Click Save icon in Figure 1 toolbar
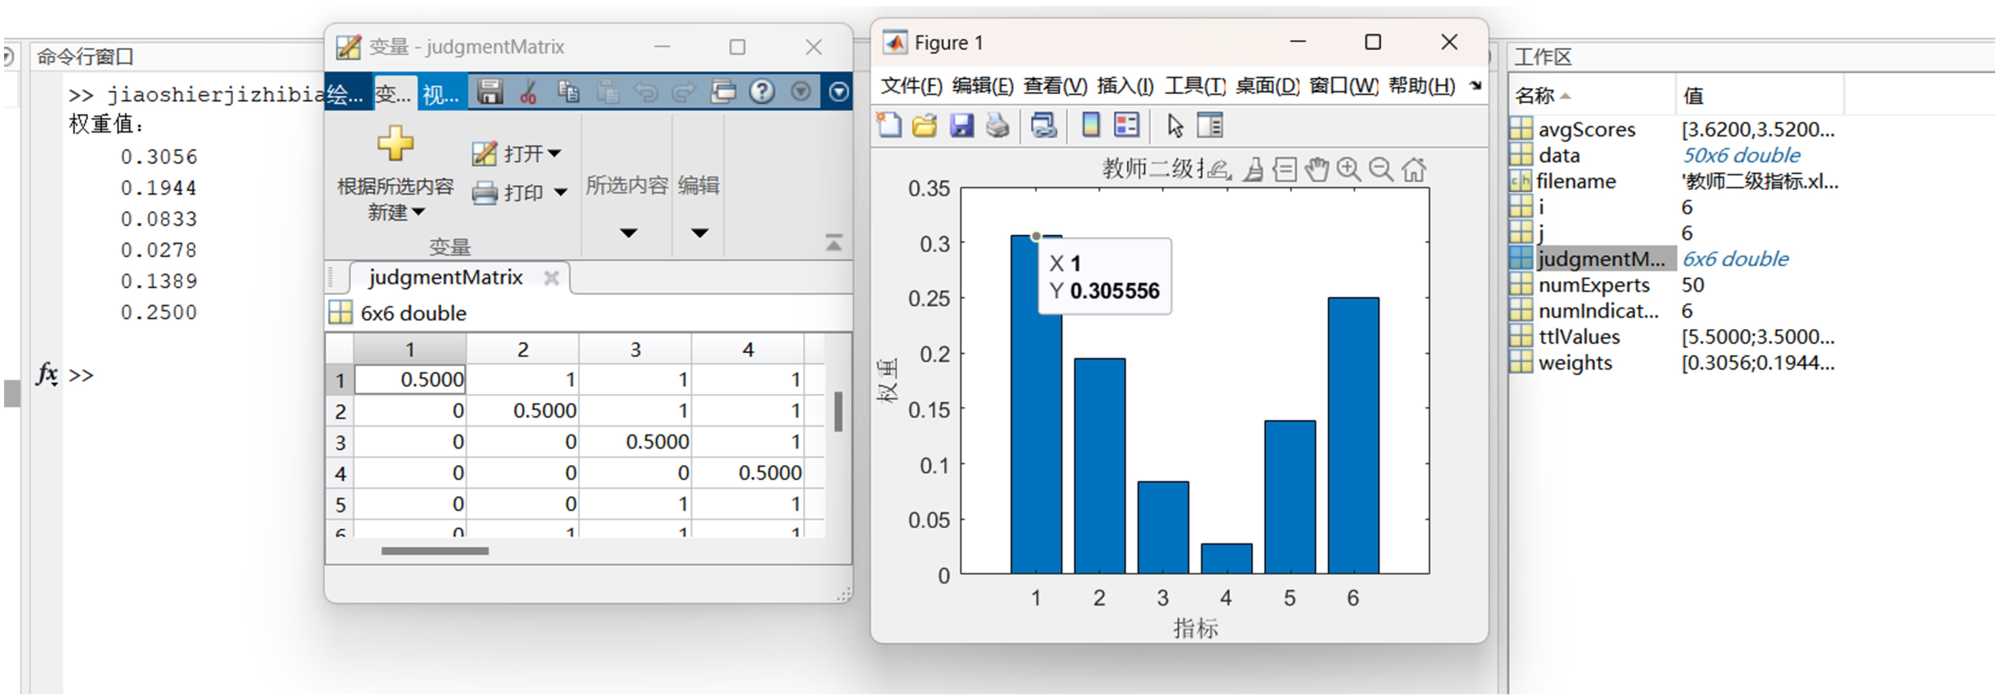Screen dimensions: 2000x697 point(961,125)
